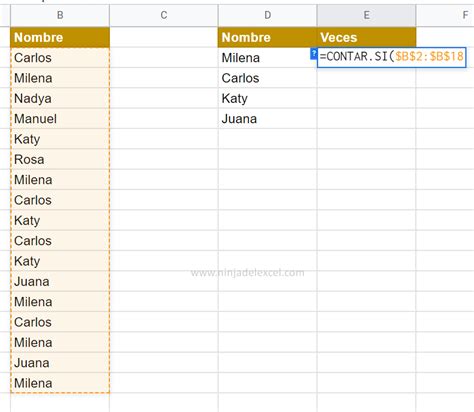Click the CONTAR.SI formula input cell
Screen dimensions: 474x412
[x=391, y=57]
